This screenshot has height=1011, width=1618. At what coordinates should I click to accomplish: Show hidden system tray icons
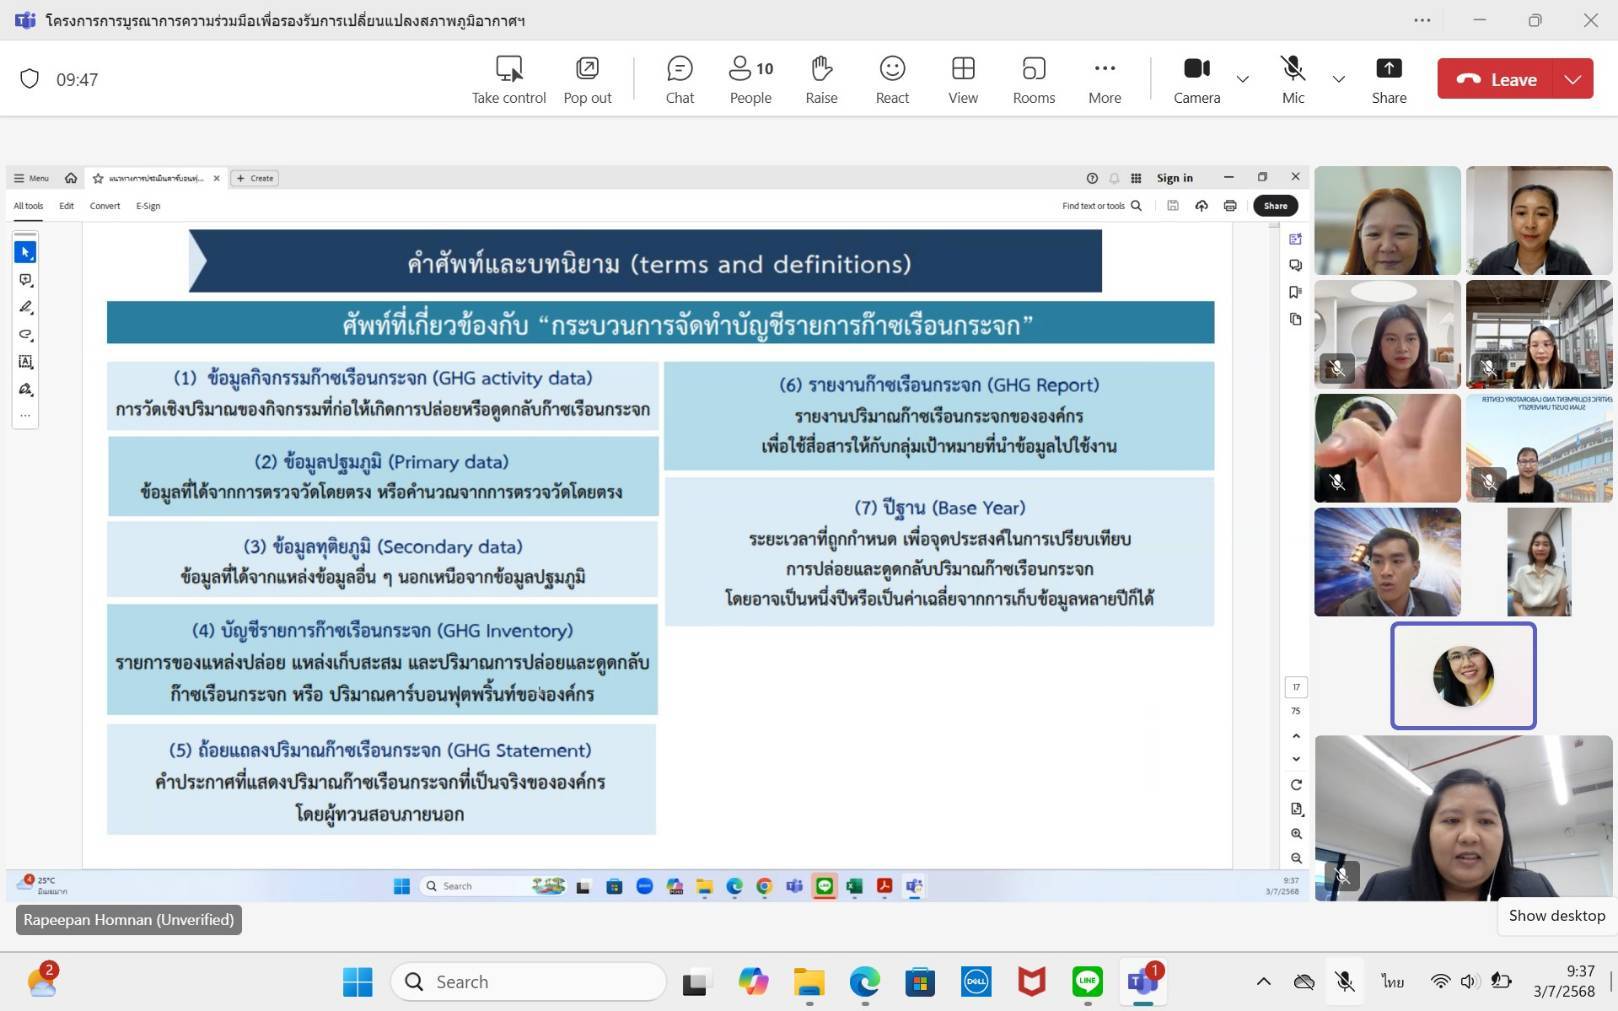[x=1264, y=982]
